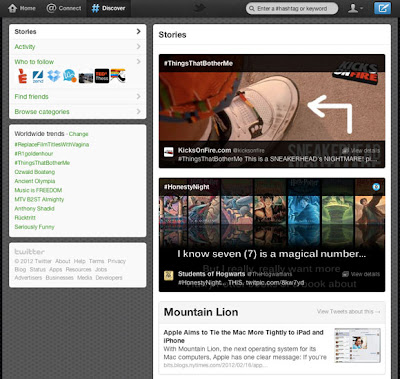Open the #R1goldenhour trend
The image size is (400, 379).
click(x=34, y=154)
